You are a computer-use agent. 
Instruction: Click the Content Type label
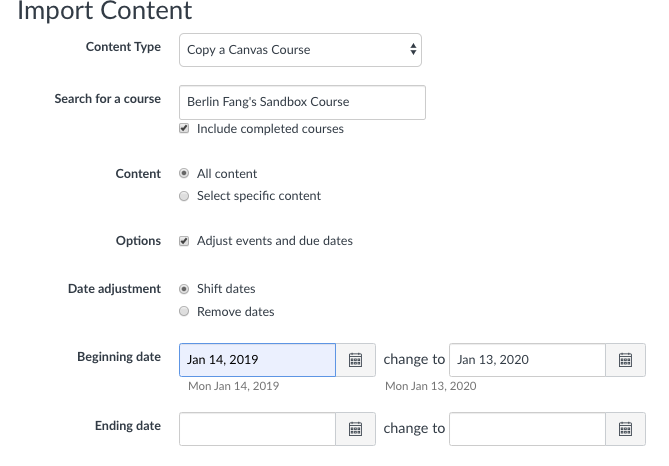[123, 47]
